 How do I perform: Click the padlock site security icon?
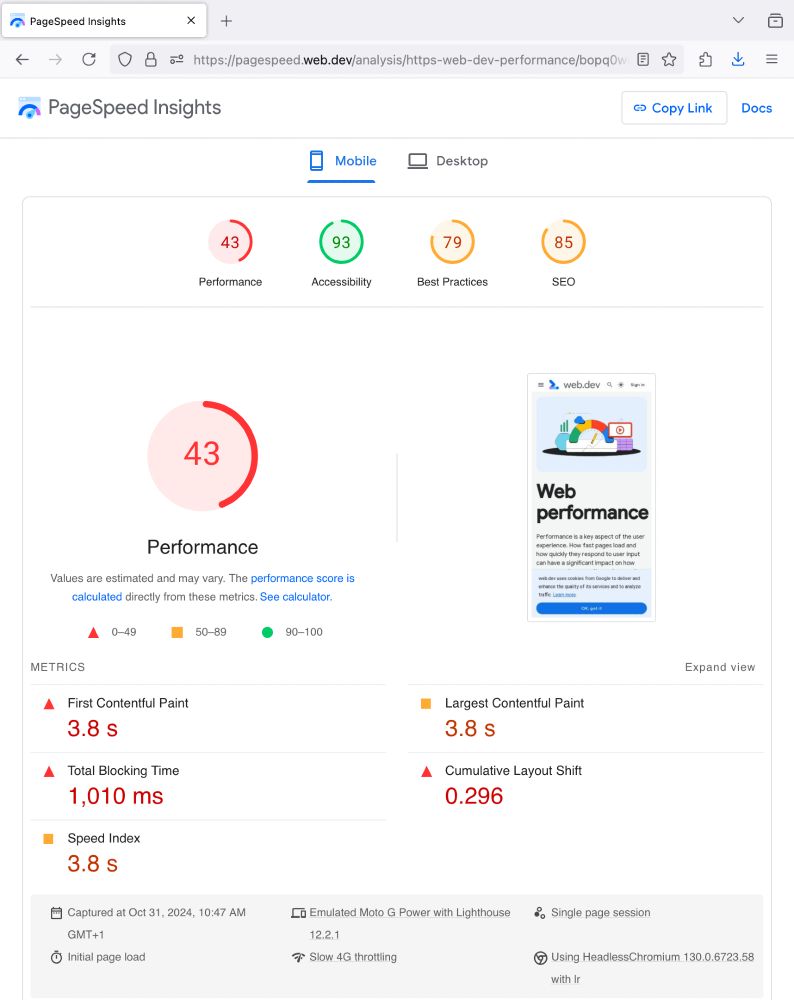click(151, 59)
